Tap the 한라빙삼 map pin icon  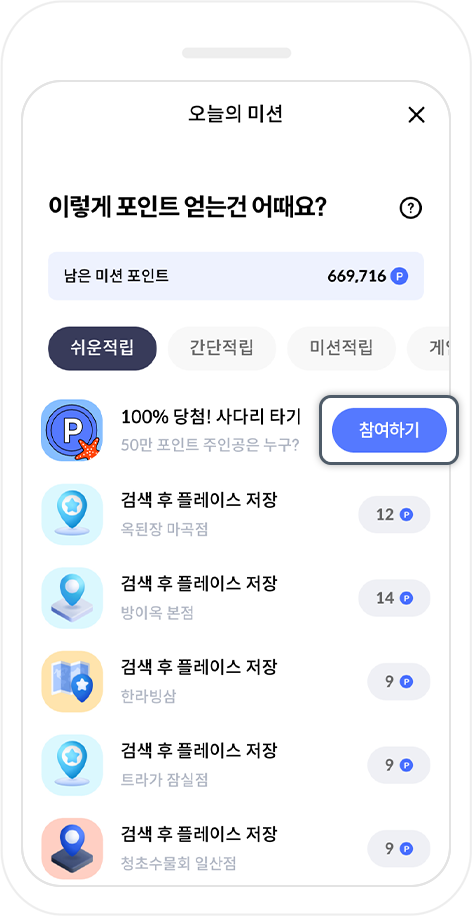pyautogui.click(x=72, y=681)
